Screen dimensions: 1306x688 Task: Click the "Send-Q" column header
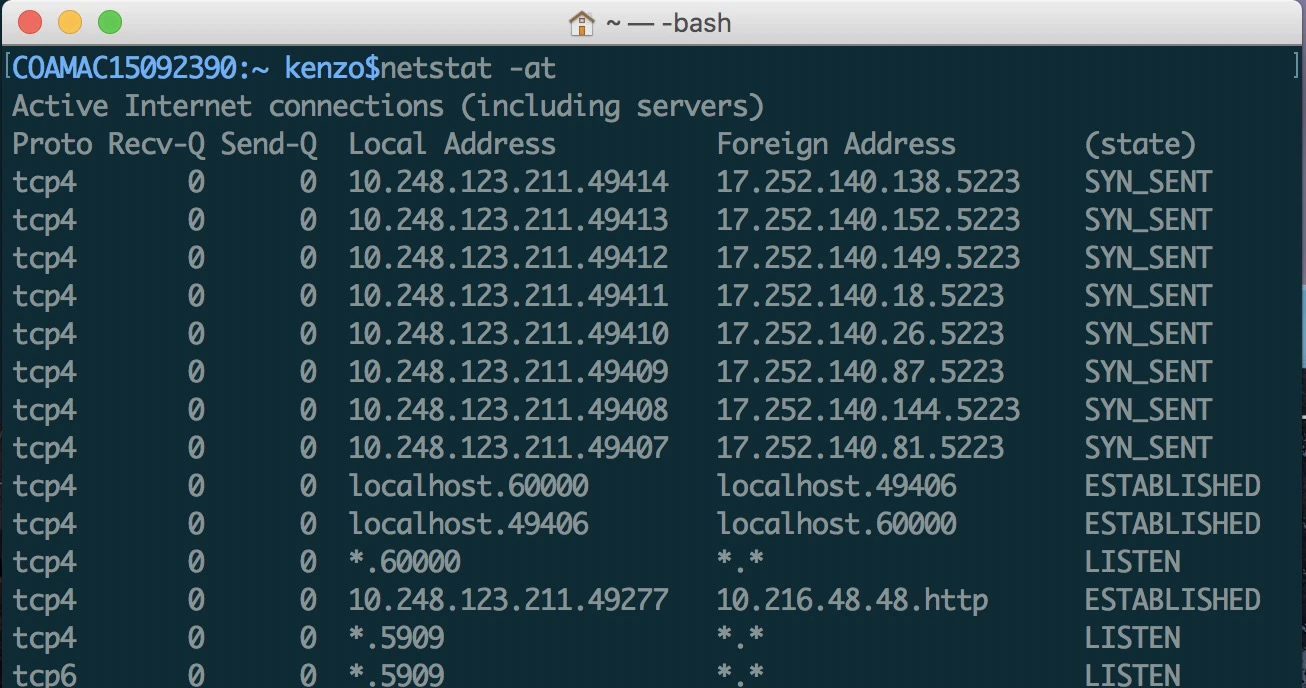(x=268, y=144)
